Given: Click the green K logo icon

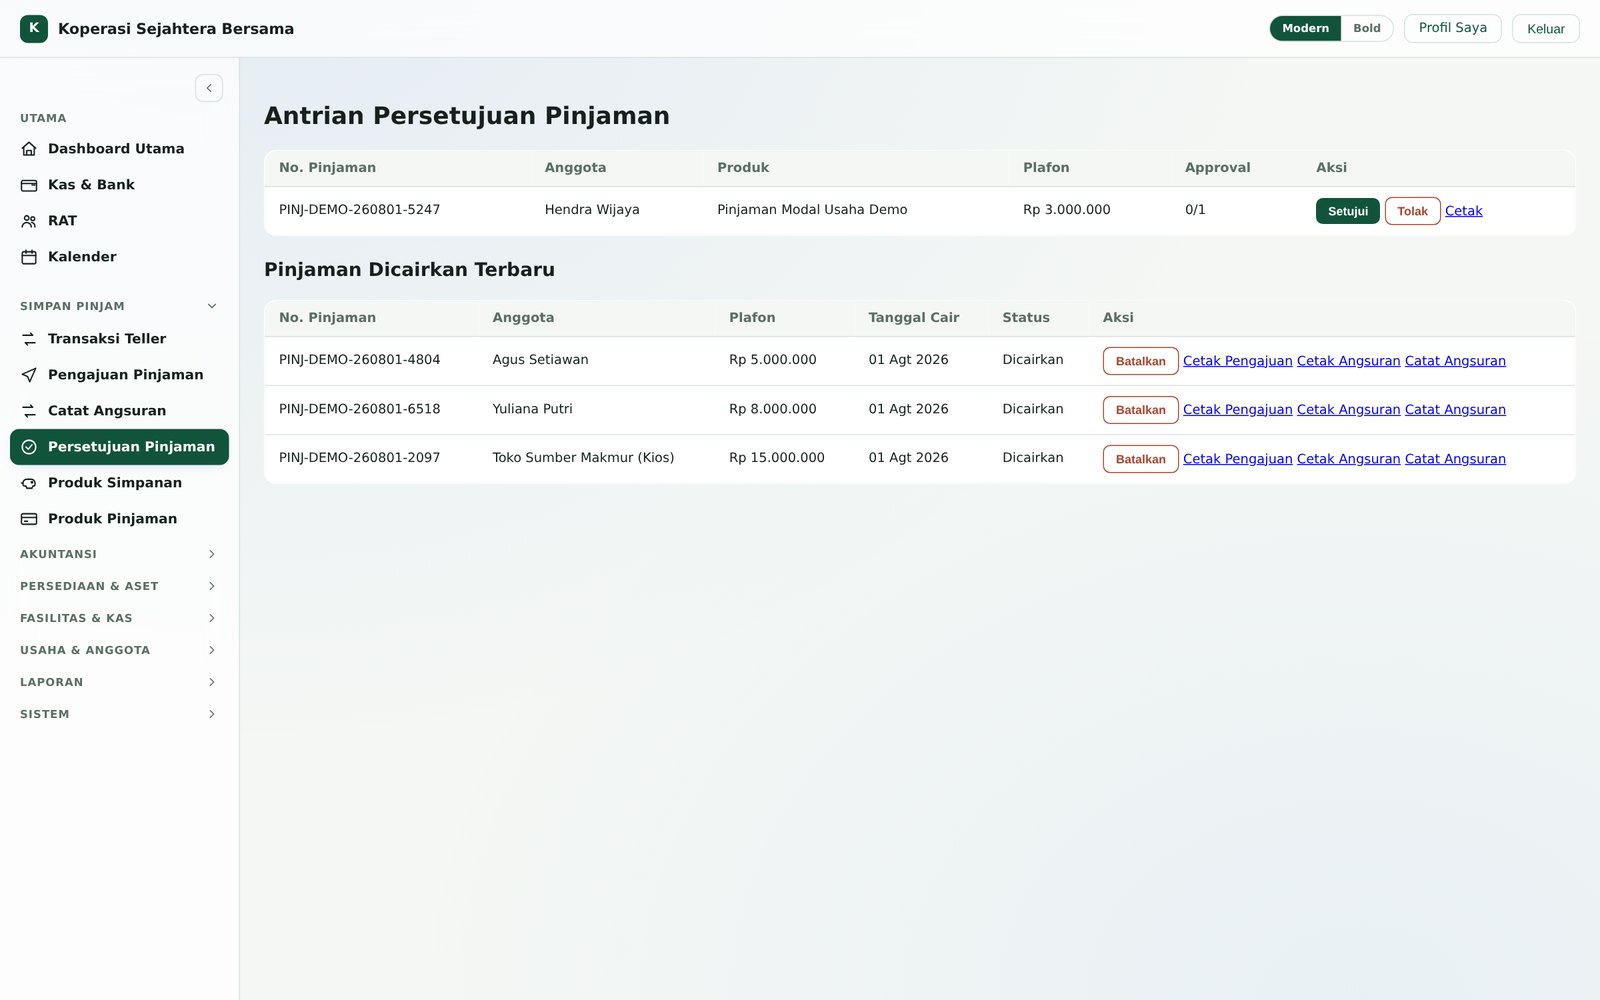Looking at the screenshot, I should tap(34, 29).
